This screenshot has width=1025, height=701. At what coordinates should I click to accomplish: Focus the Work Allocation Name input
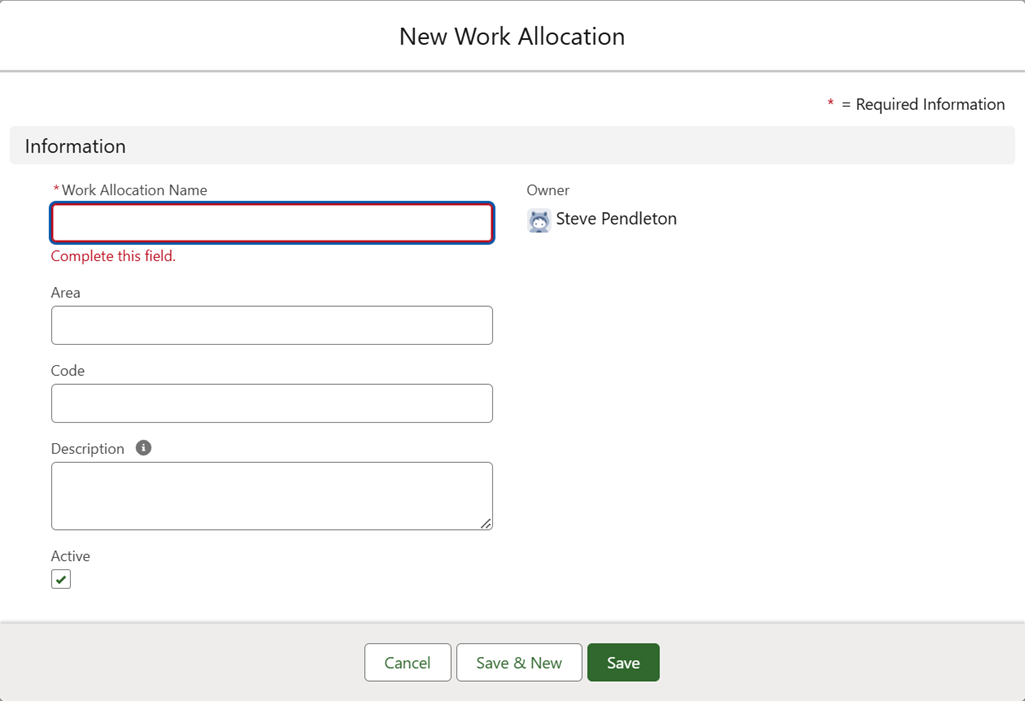click(x=272, y=223)
